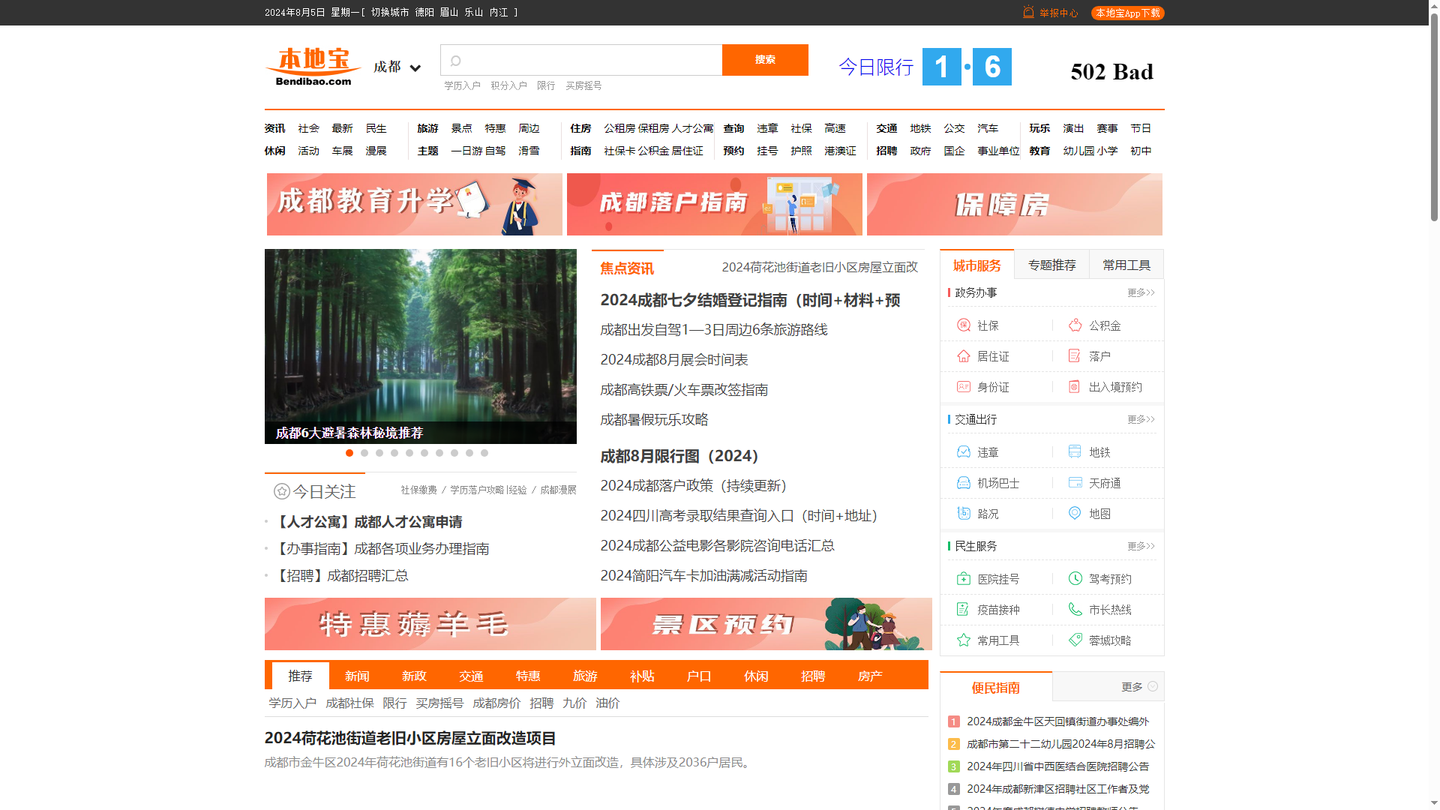Click the Bendibao logo
Screen dimensions: 1440x810
coord(312,66)
